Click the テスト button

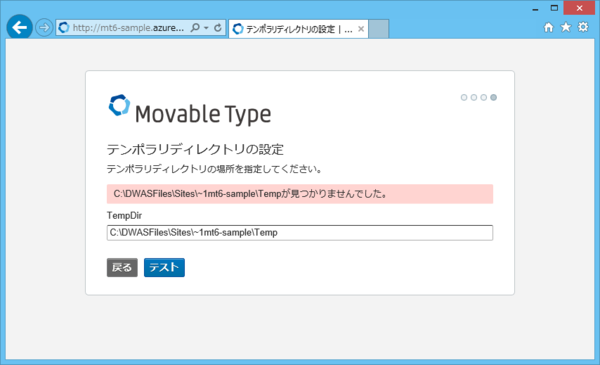coord(164,267)
